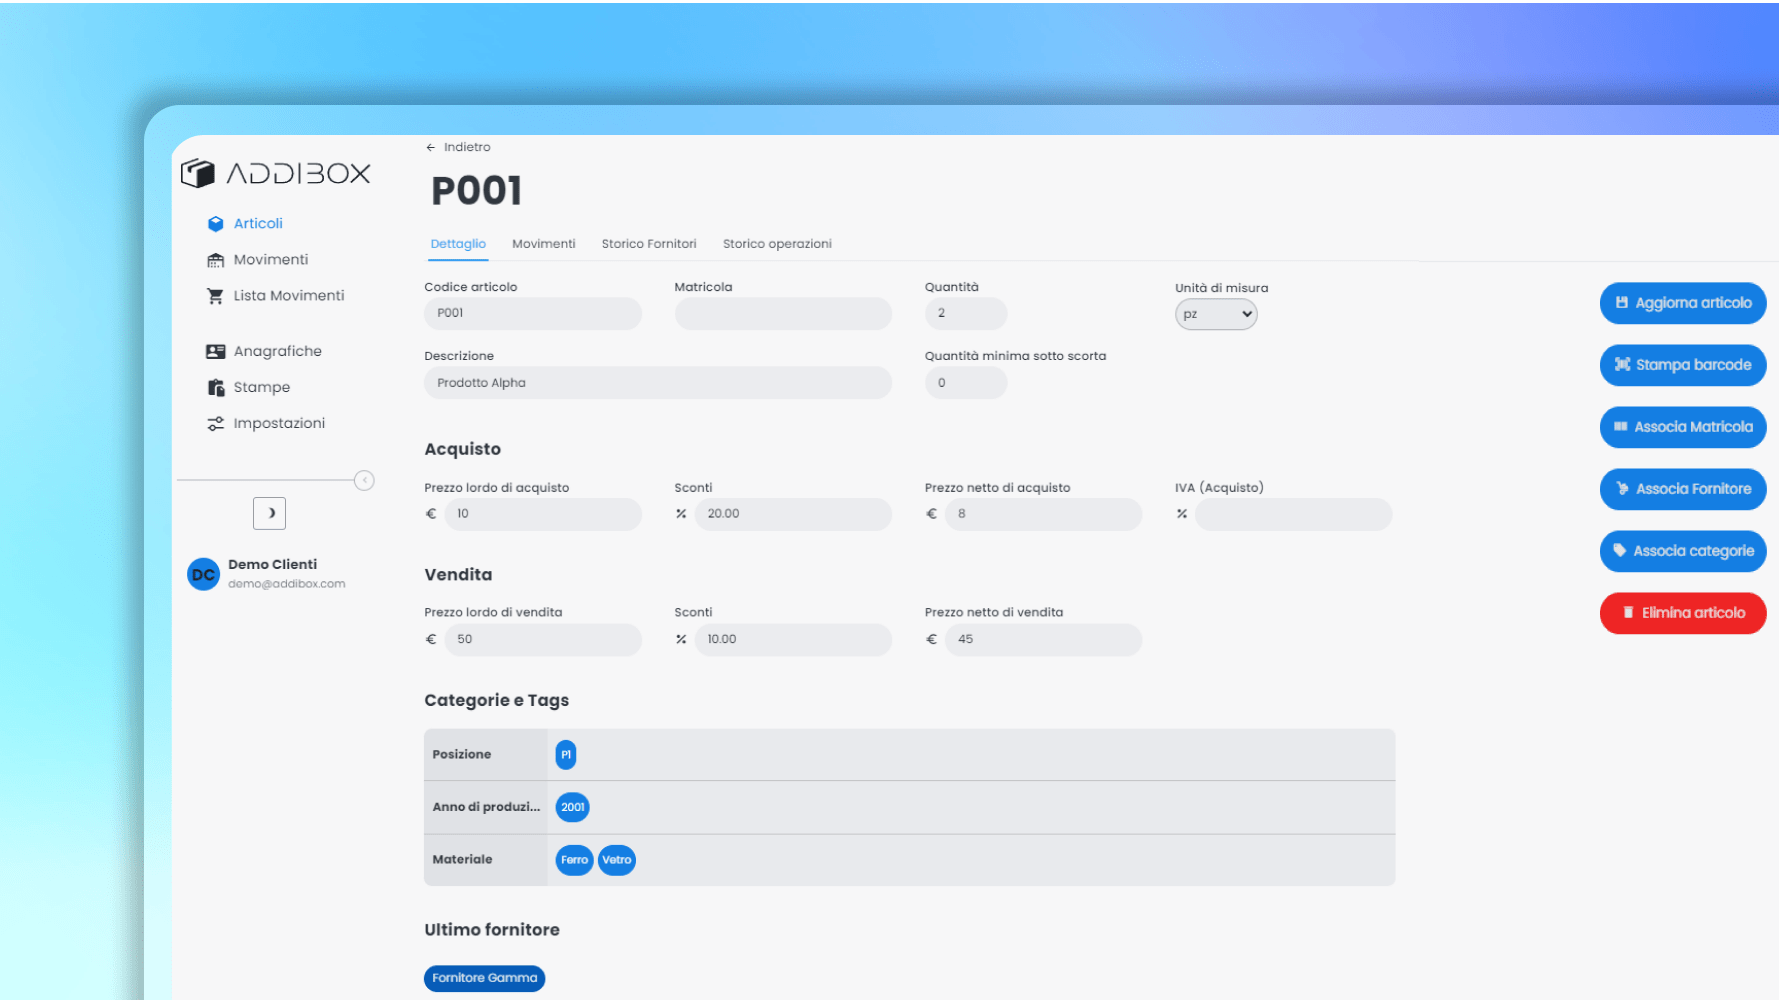This screenshot has height=1000, width=1779.
Task: Click the Articoli cube icon in sidebar
Action: (215, 224)
